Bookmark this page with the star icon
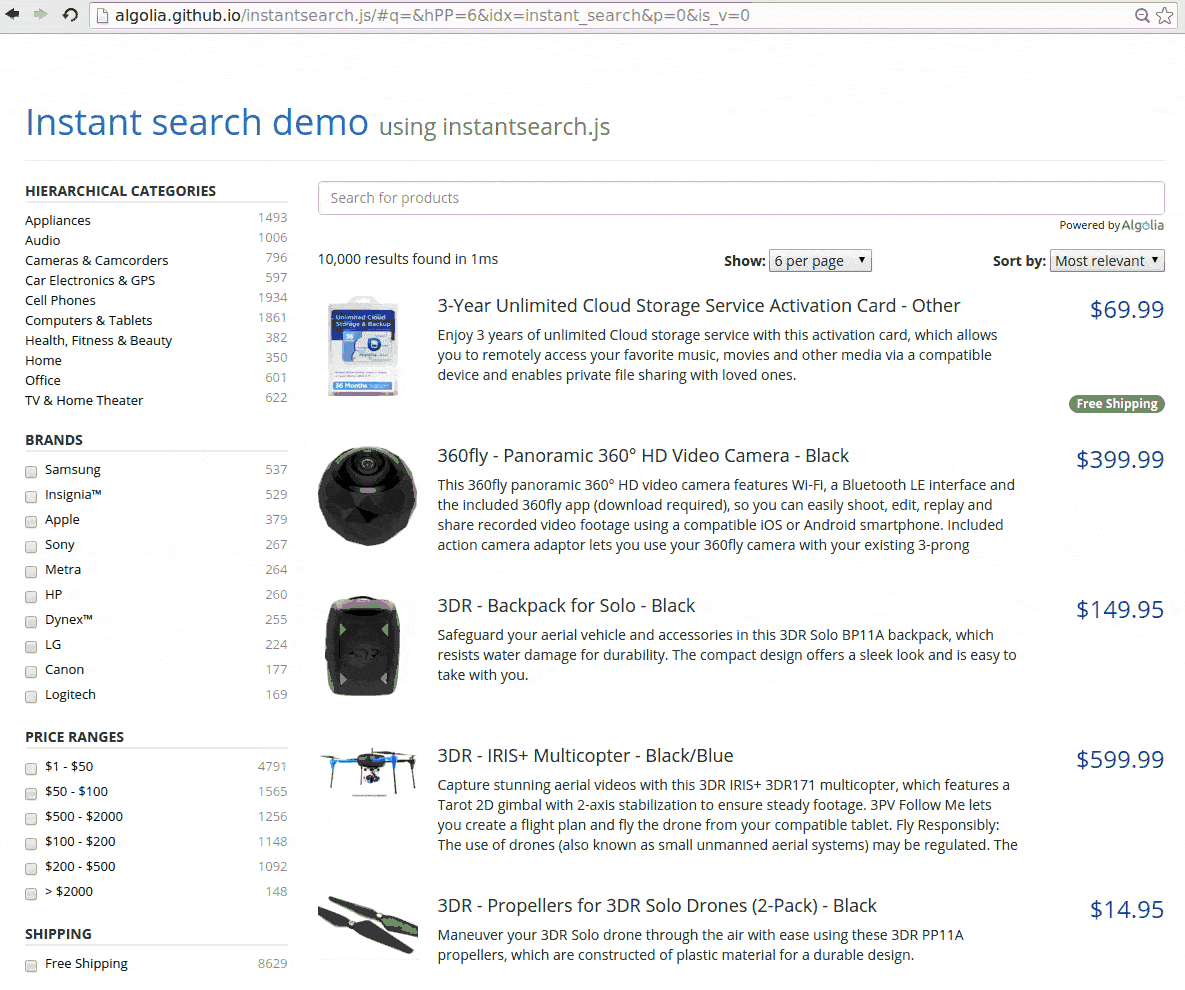The width and height of the screenshot is (1185, 990). (1165, 15)
